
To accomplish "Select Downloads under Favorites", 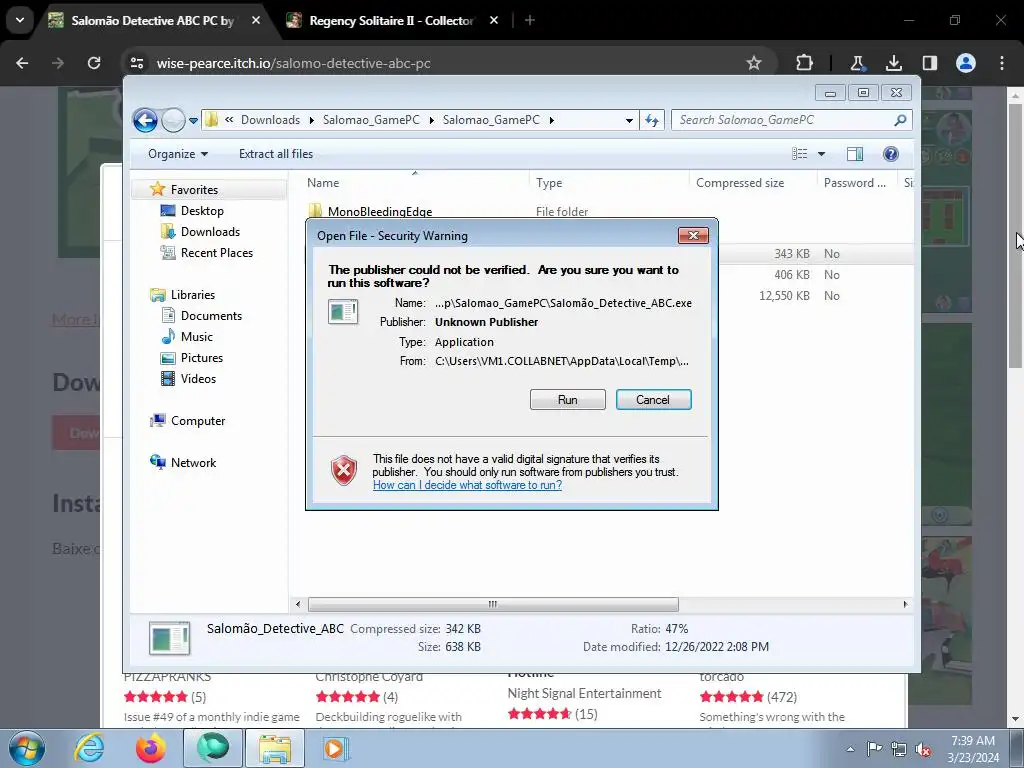I will point(210,232).
